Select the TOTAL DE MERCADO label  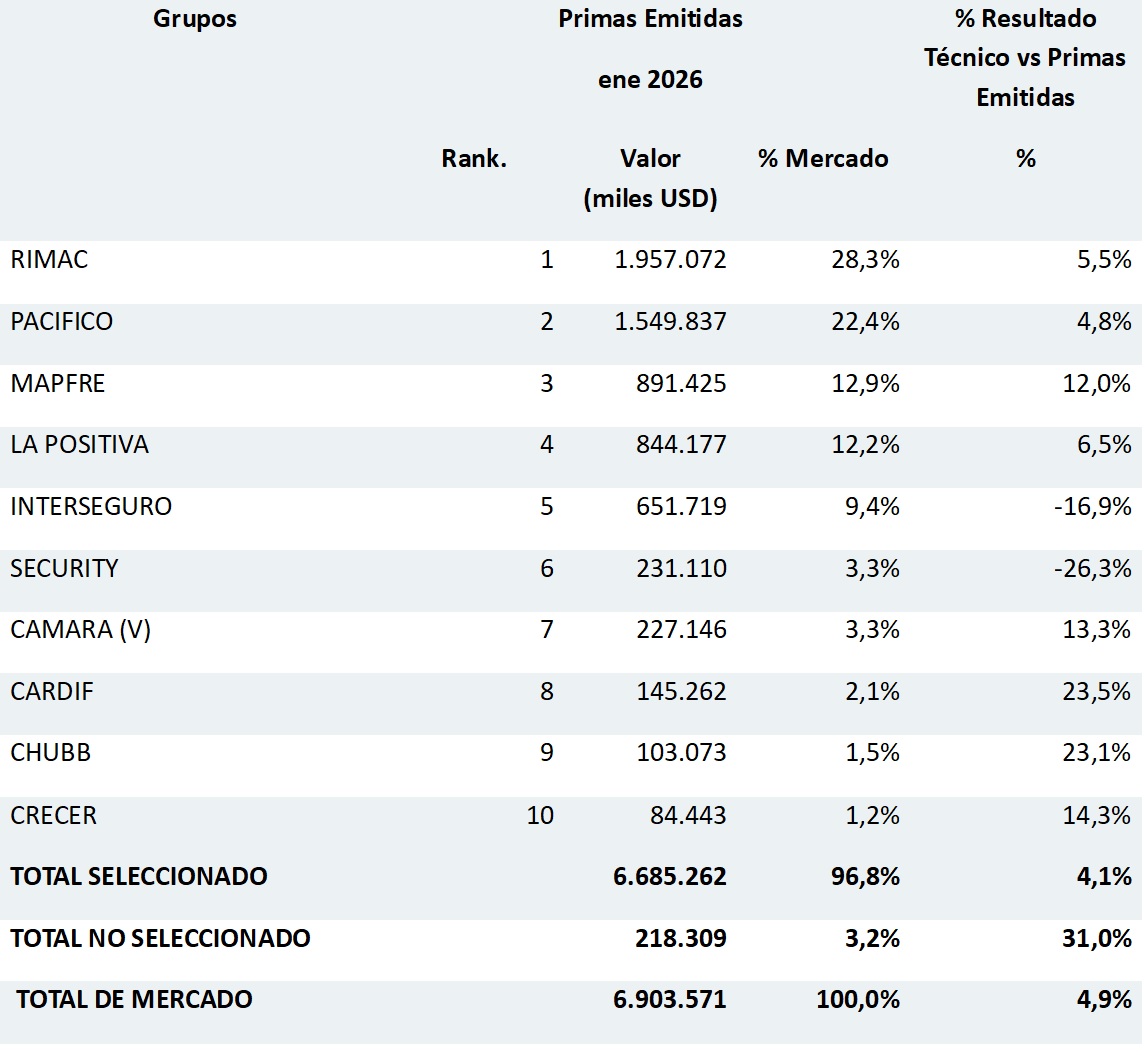pos(134,999)
